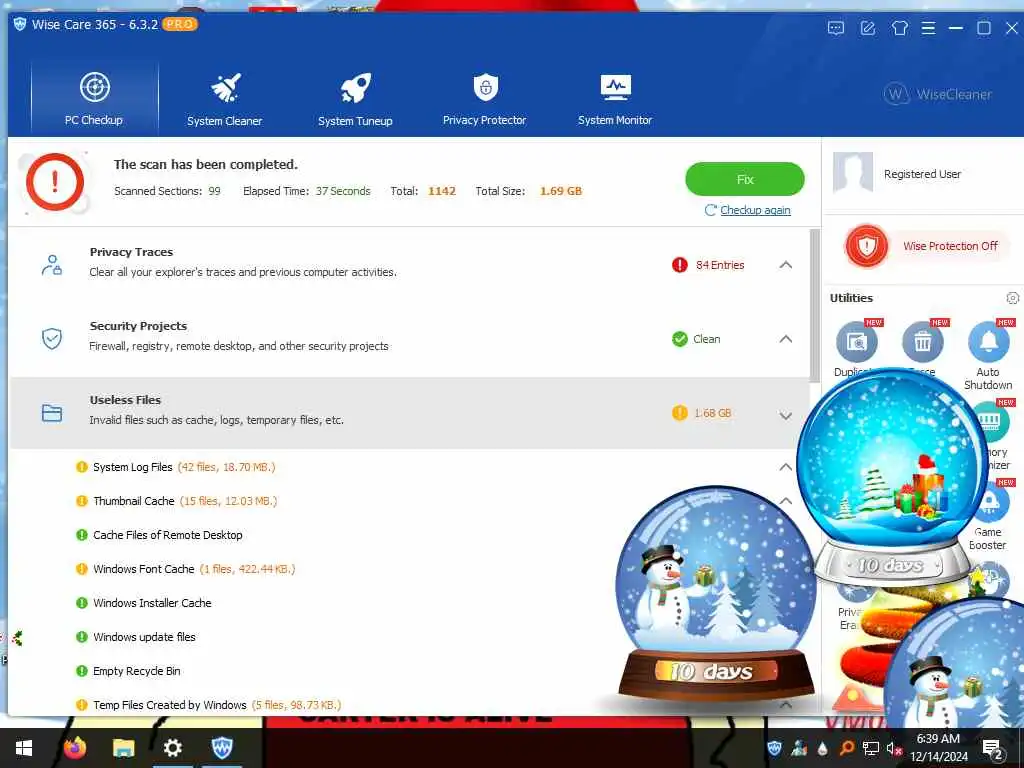Open the Utilities settings gear
Viewport: 1024px width, 768px height.
coord(1012,298)
